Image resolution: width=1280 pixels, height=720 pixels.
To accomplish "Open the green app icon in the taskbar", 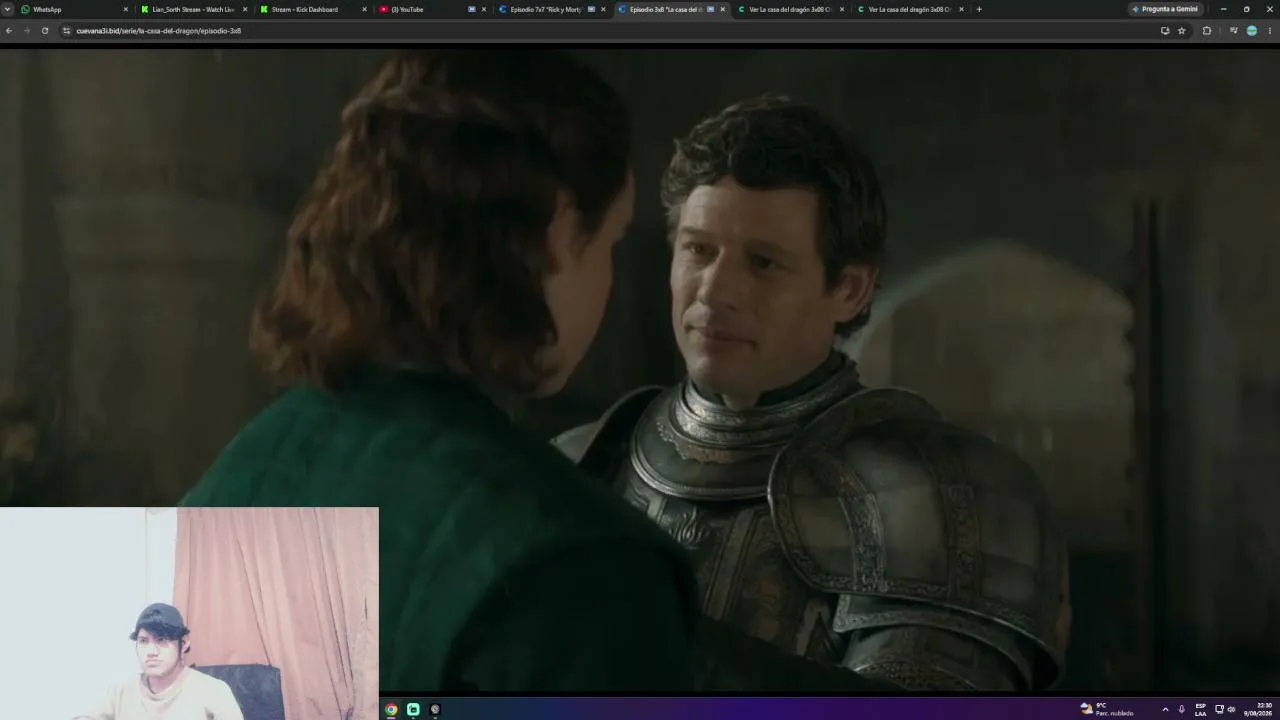I will [x=413, y=709].
